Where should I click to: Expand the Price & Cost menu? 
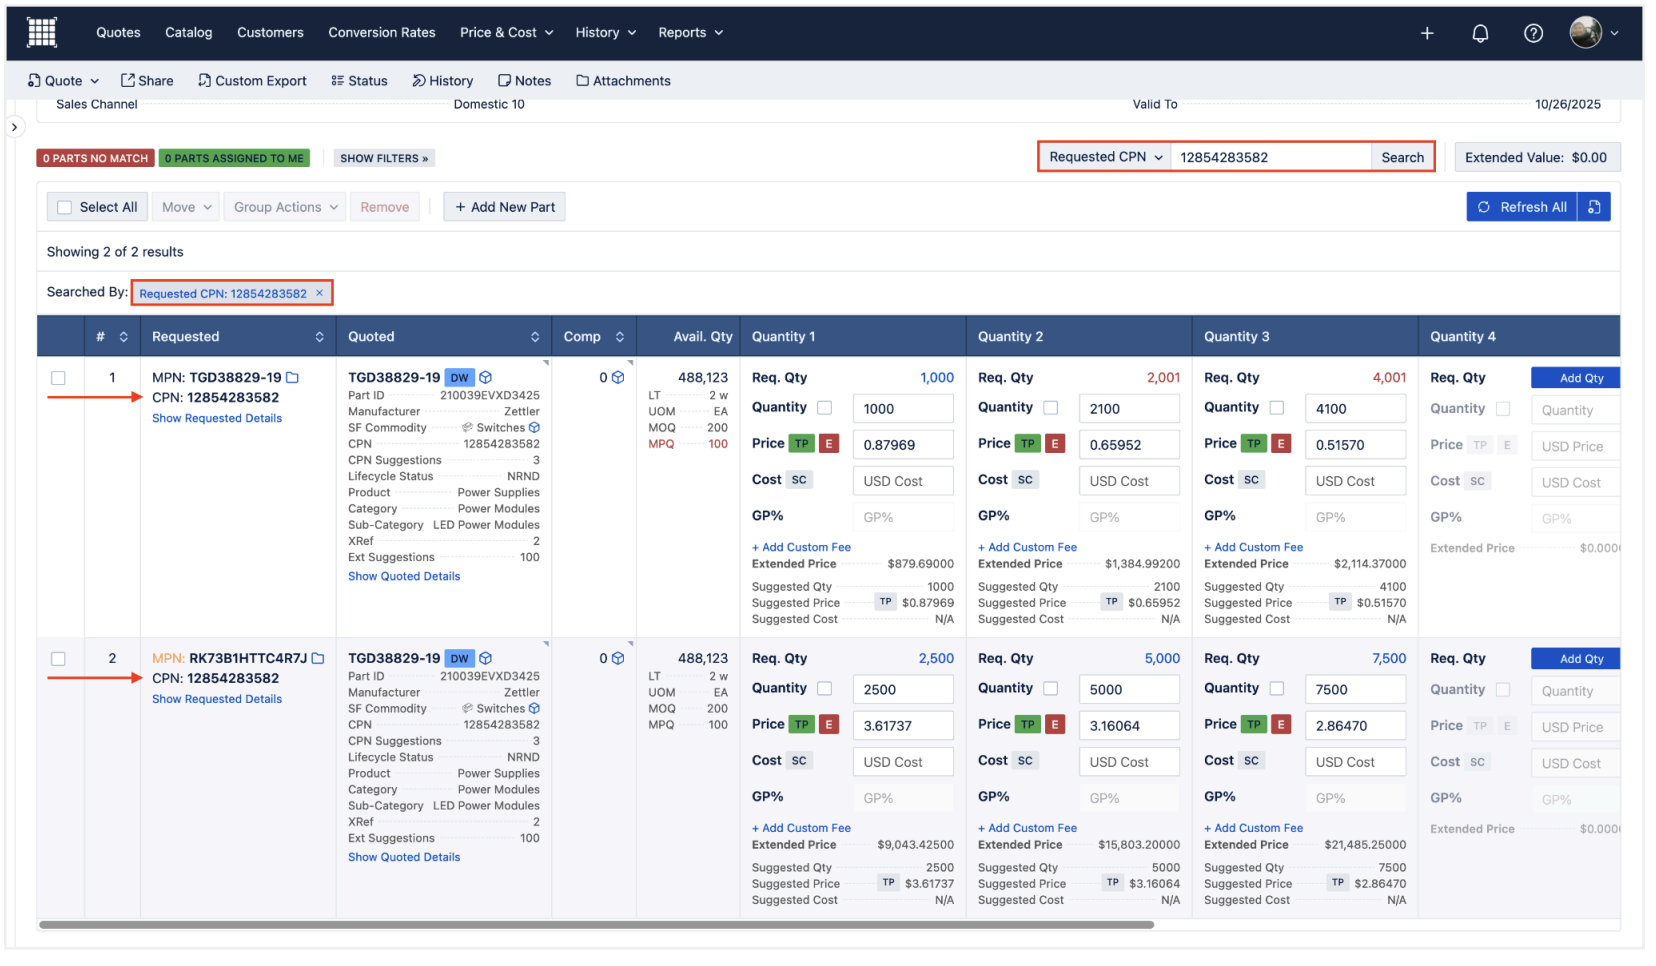pos(506,33)
